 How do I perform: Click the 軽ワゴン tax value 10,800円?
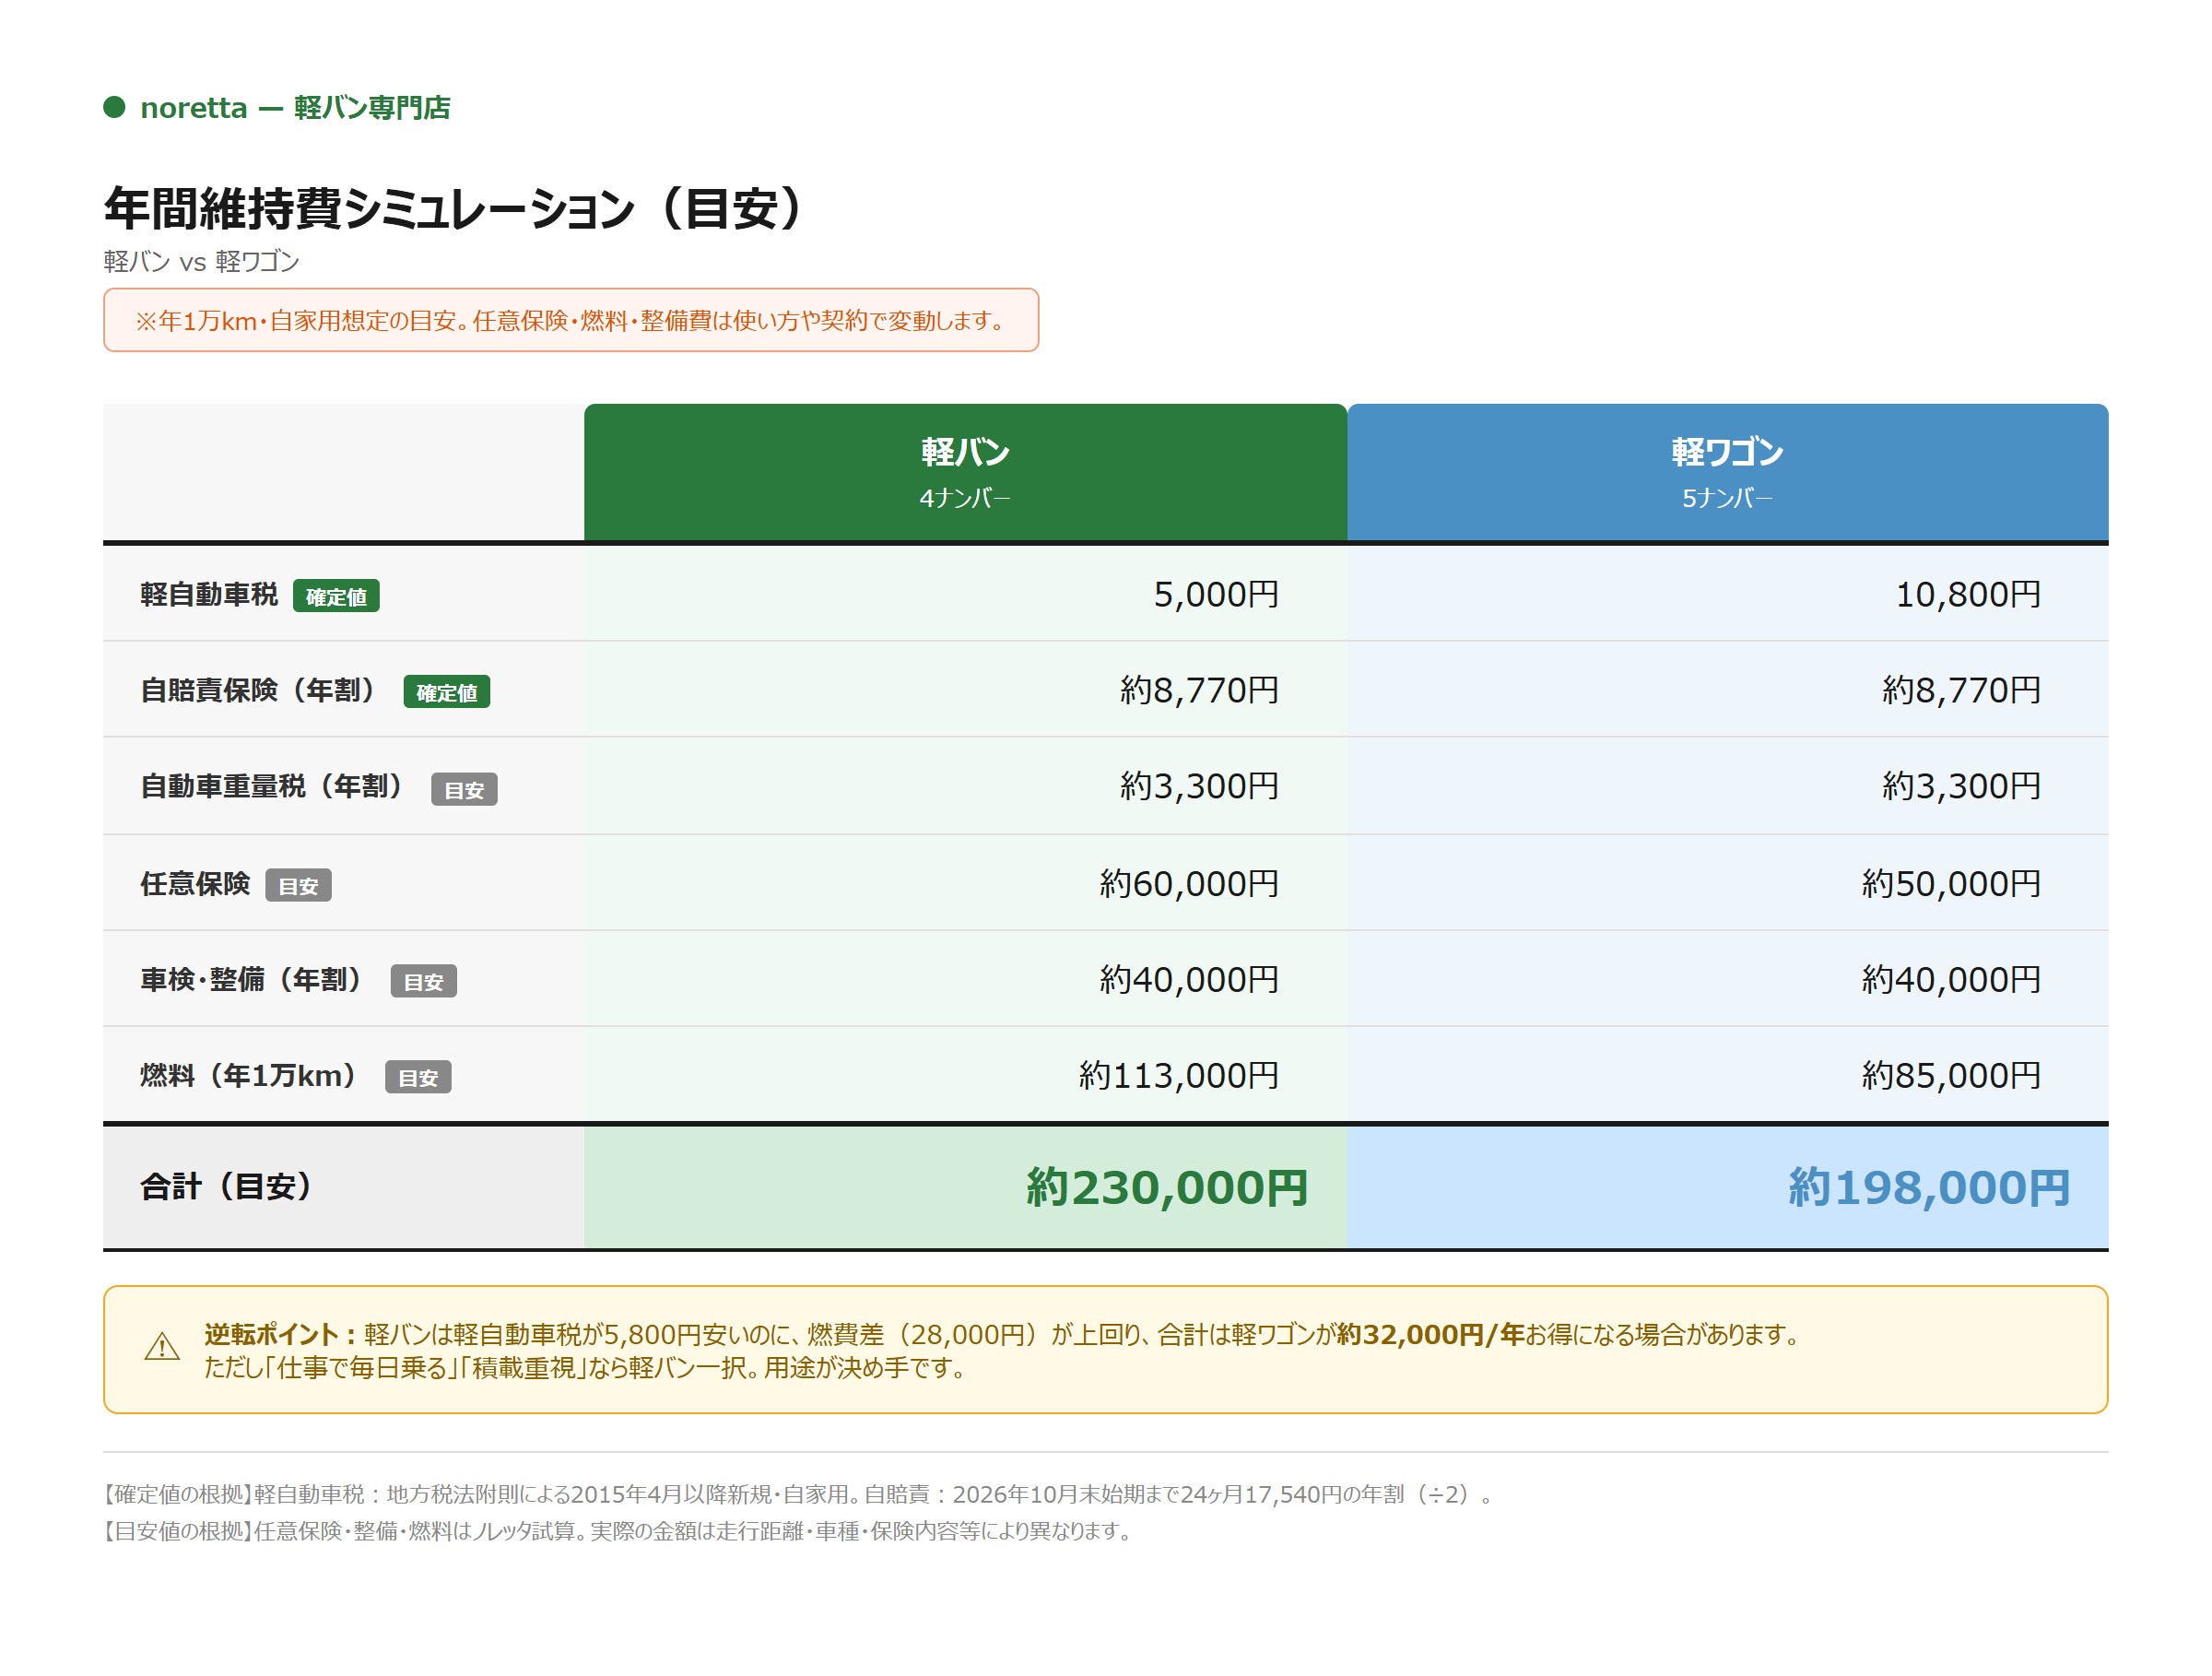(1968, 594)
